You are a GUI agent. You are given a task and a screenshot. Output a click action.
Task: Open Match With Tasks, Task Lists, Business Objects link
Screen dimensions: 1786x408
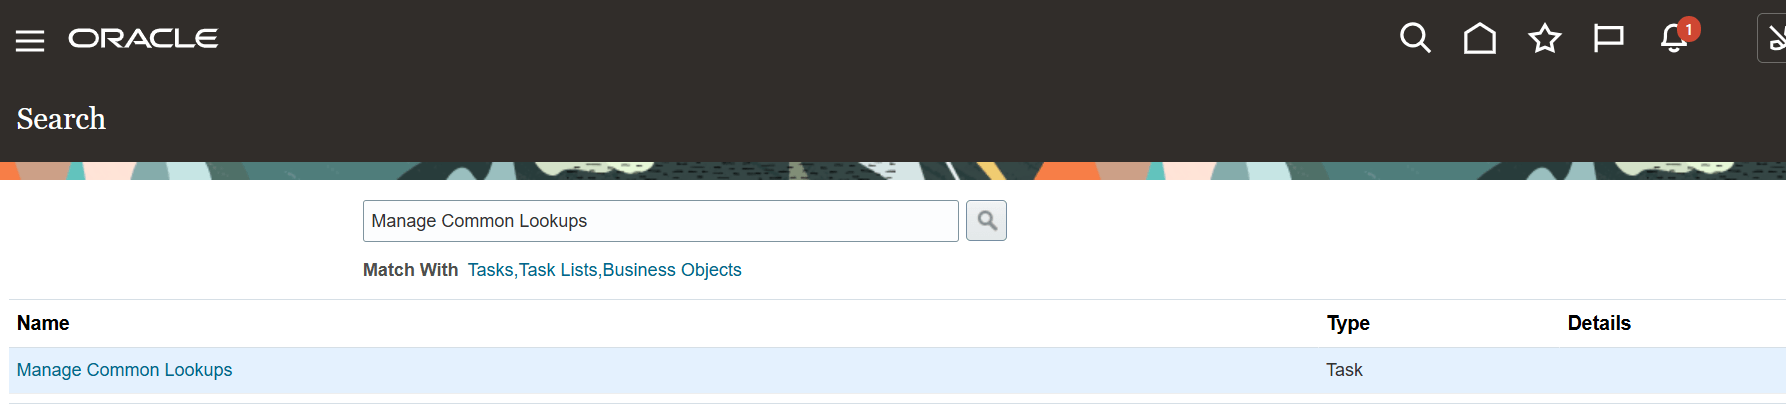coord(605,270)
